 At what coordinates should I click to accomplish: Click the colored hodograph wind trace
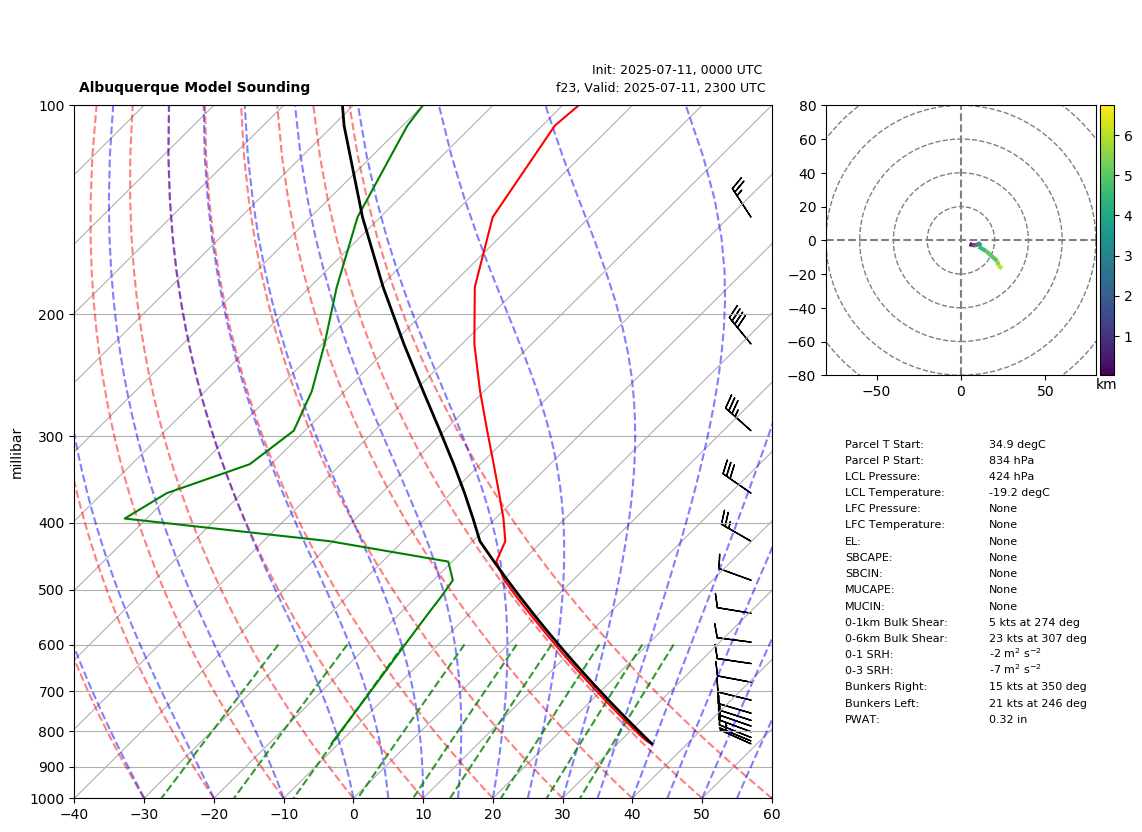click(987, 254)
